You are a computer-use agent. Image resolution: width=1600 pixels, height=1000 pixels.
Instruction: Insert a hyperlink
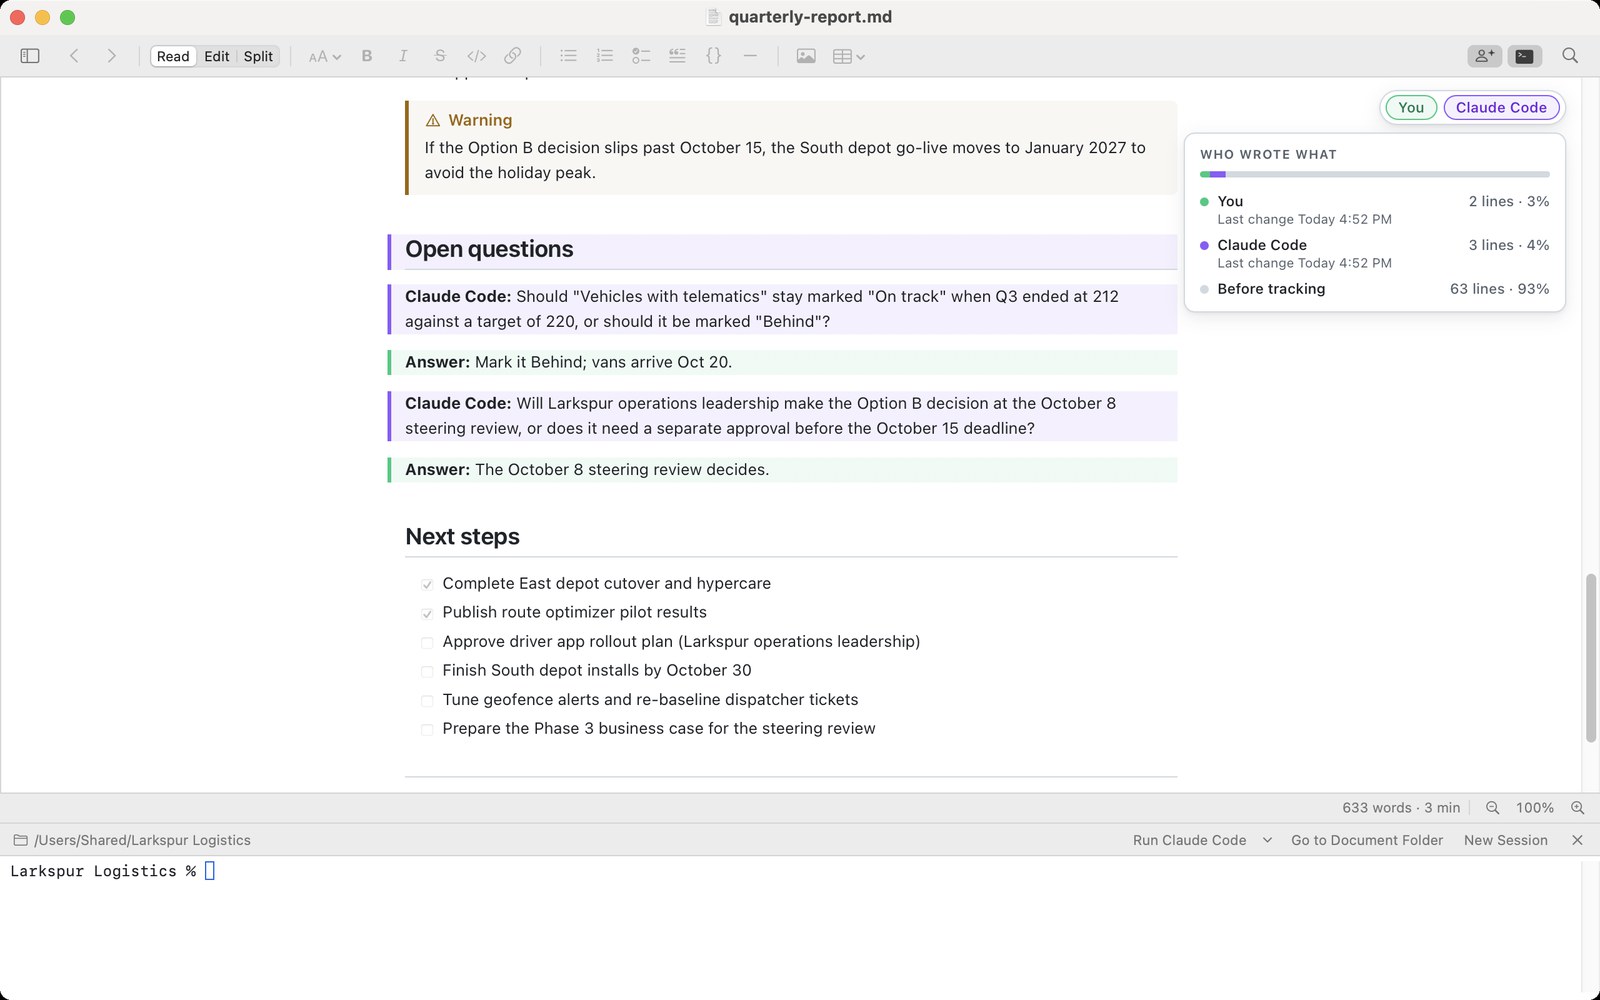[x=513, y=56]
